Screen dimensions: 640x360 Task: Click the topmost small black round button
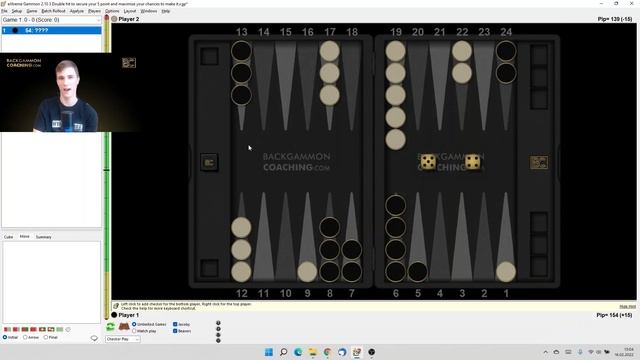pos(218,323)
